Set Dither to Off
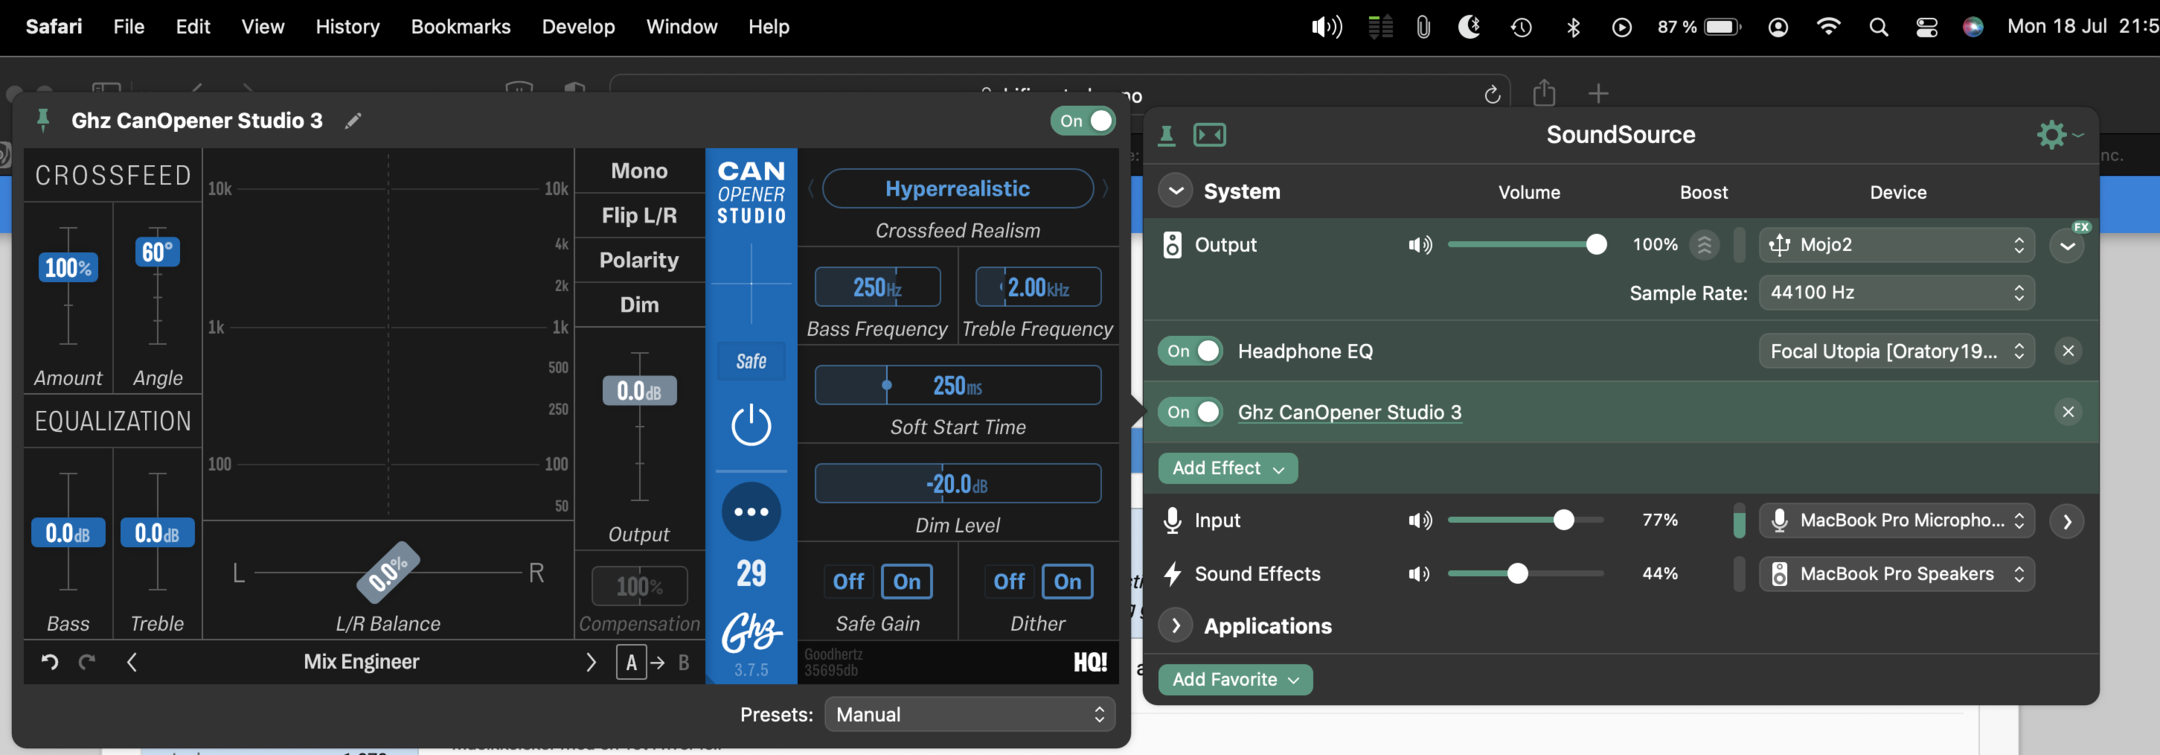Image resolution: width=2160 pixels, height=755 pixels. pyautogui.click(x=1008, y=582)
